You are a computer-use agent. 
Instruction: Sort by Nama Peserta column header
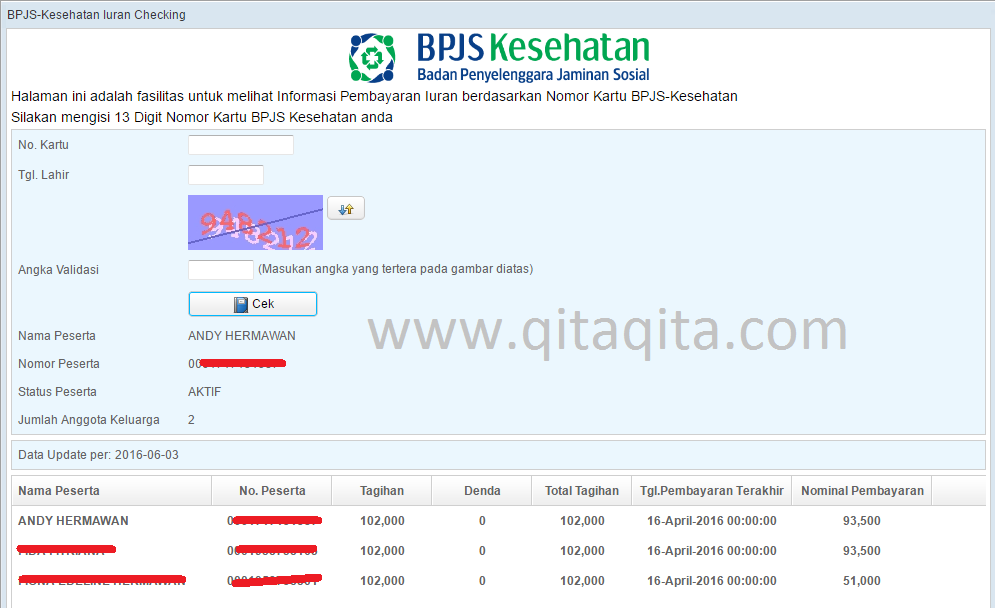pyautogui.click(x=112, y=491)
